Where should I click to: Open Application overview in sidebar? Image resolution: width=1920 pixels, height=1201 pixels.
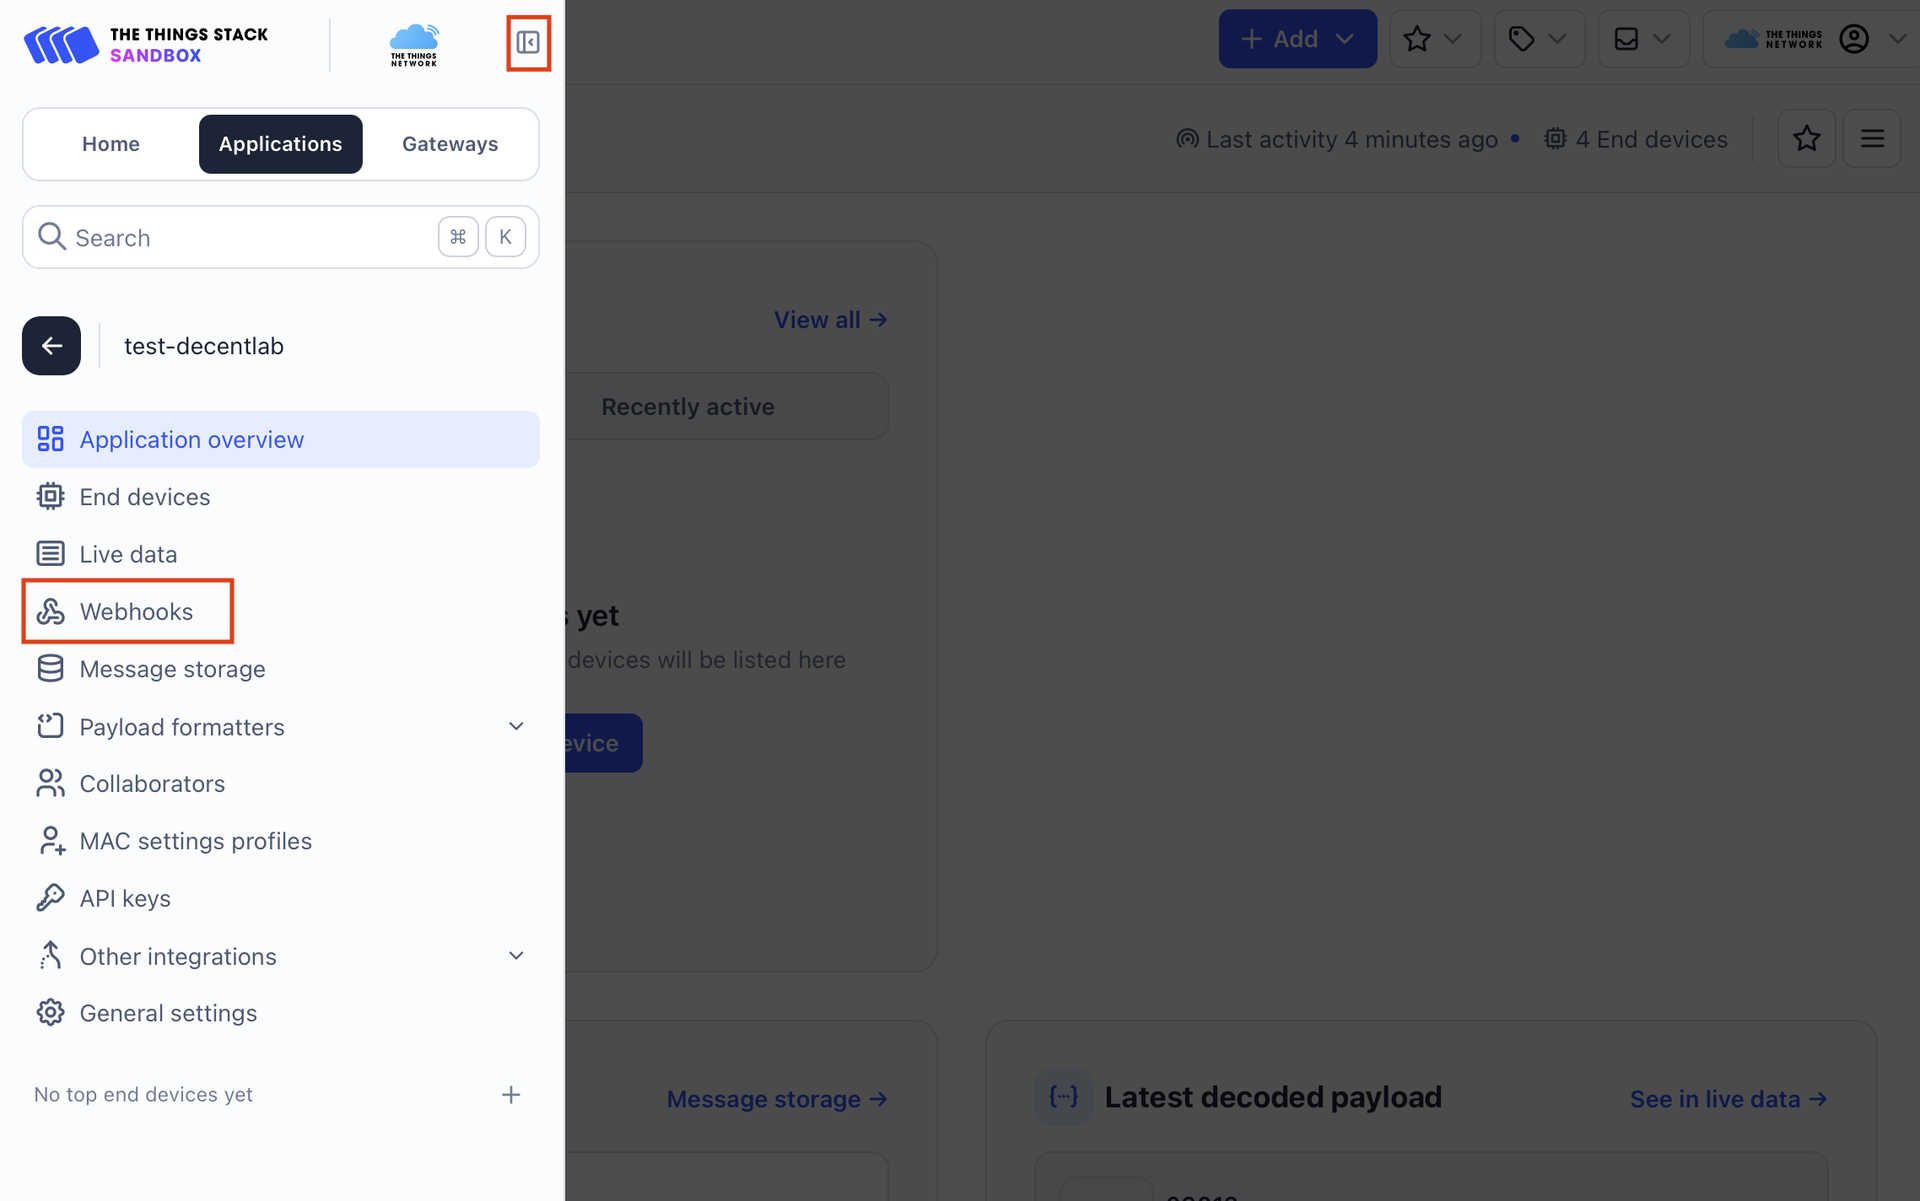(281, 440)
